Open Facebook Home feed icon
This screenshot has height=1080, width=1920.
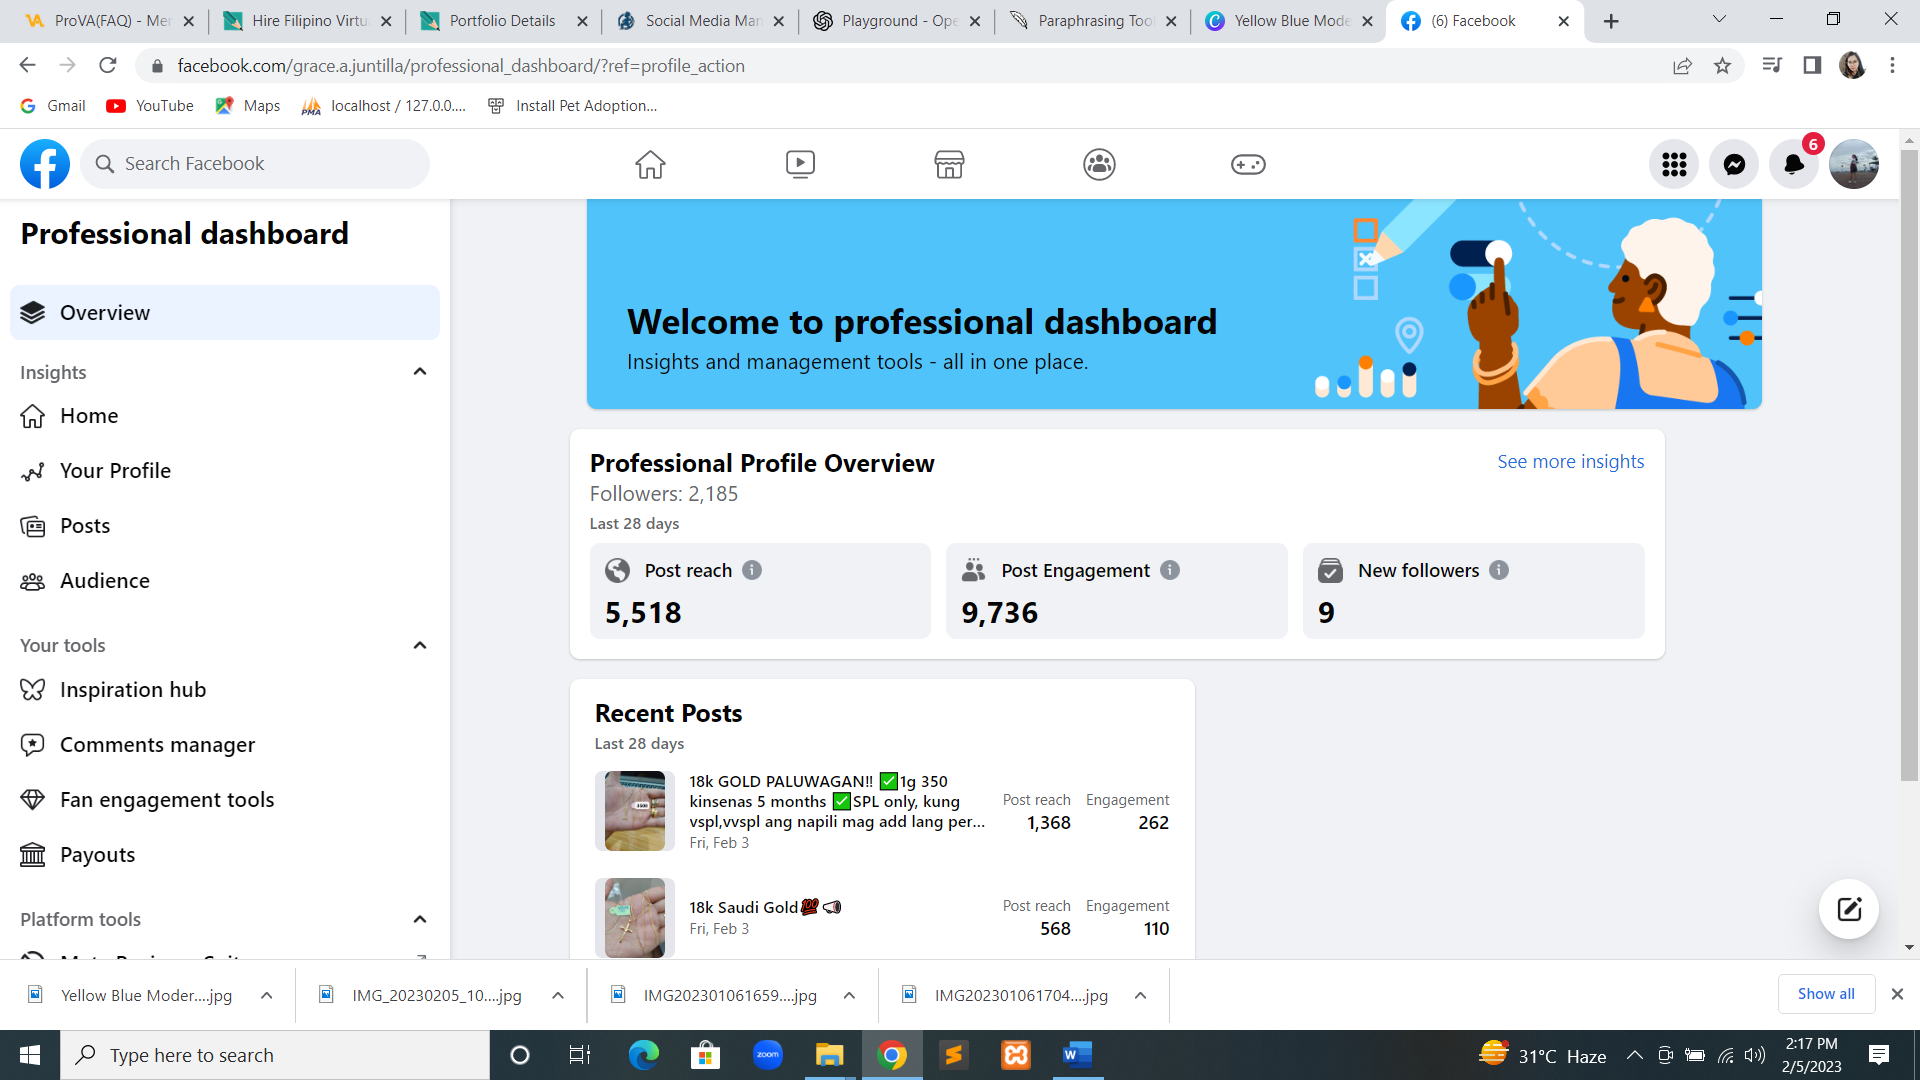[x=650, y=164]
